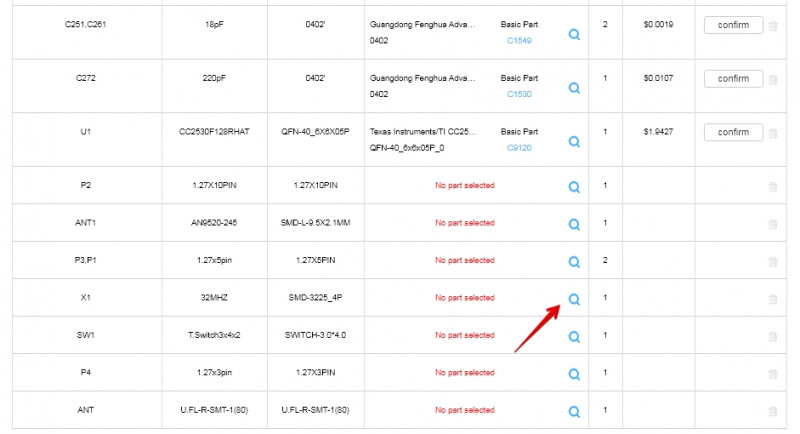Open part search for P2 1.27X10PIN

pos(574,187)
